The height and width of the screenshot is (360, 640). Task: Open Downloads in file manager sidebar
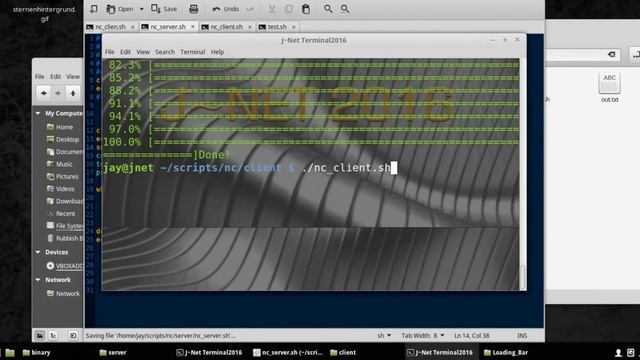(x=64, y=201)
